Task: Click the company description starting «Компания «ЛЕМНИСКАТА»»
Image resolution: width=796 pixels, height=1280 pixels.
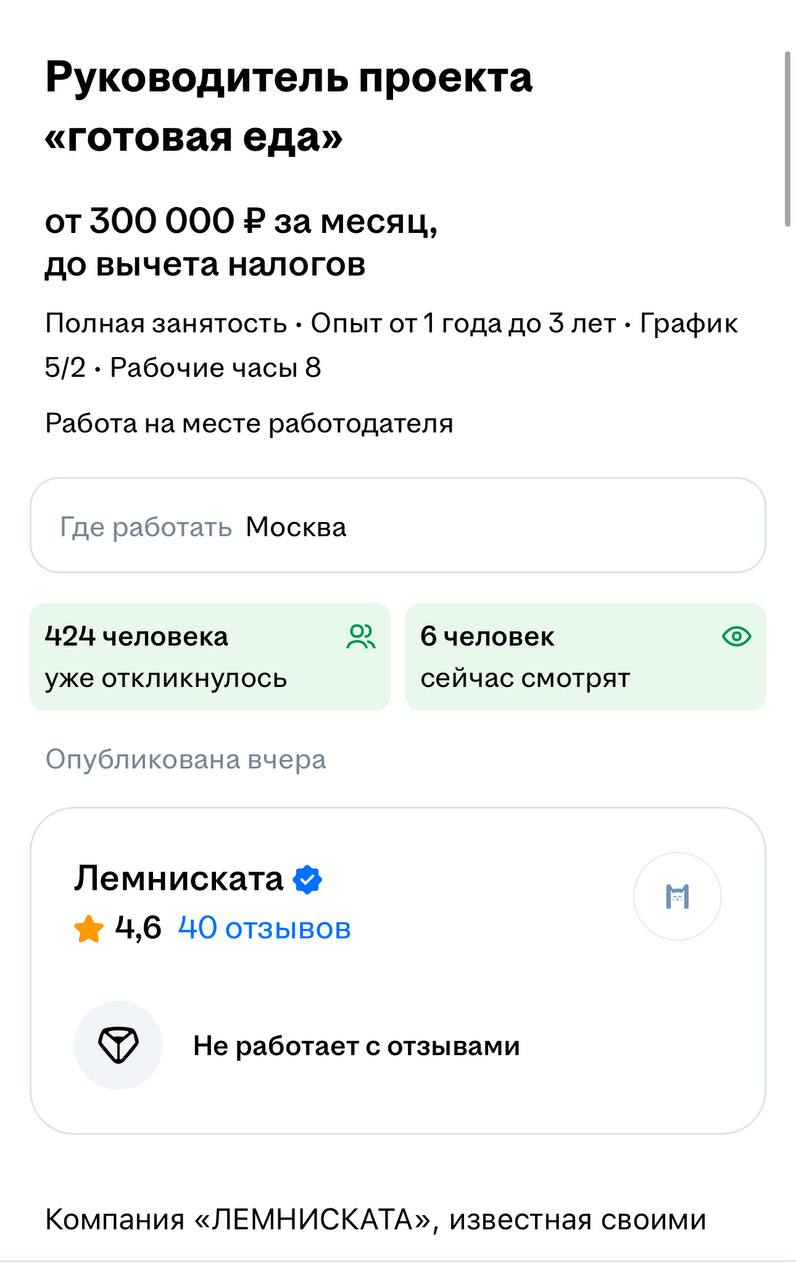Action: 375,1220
